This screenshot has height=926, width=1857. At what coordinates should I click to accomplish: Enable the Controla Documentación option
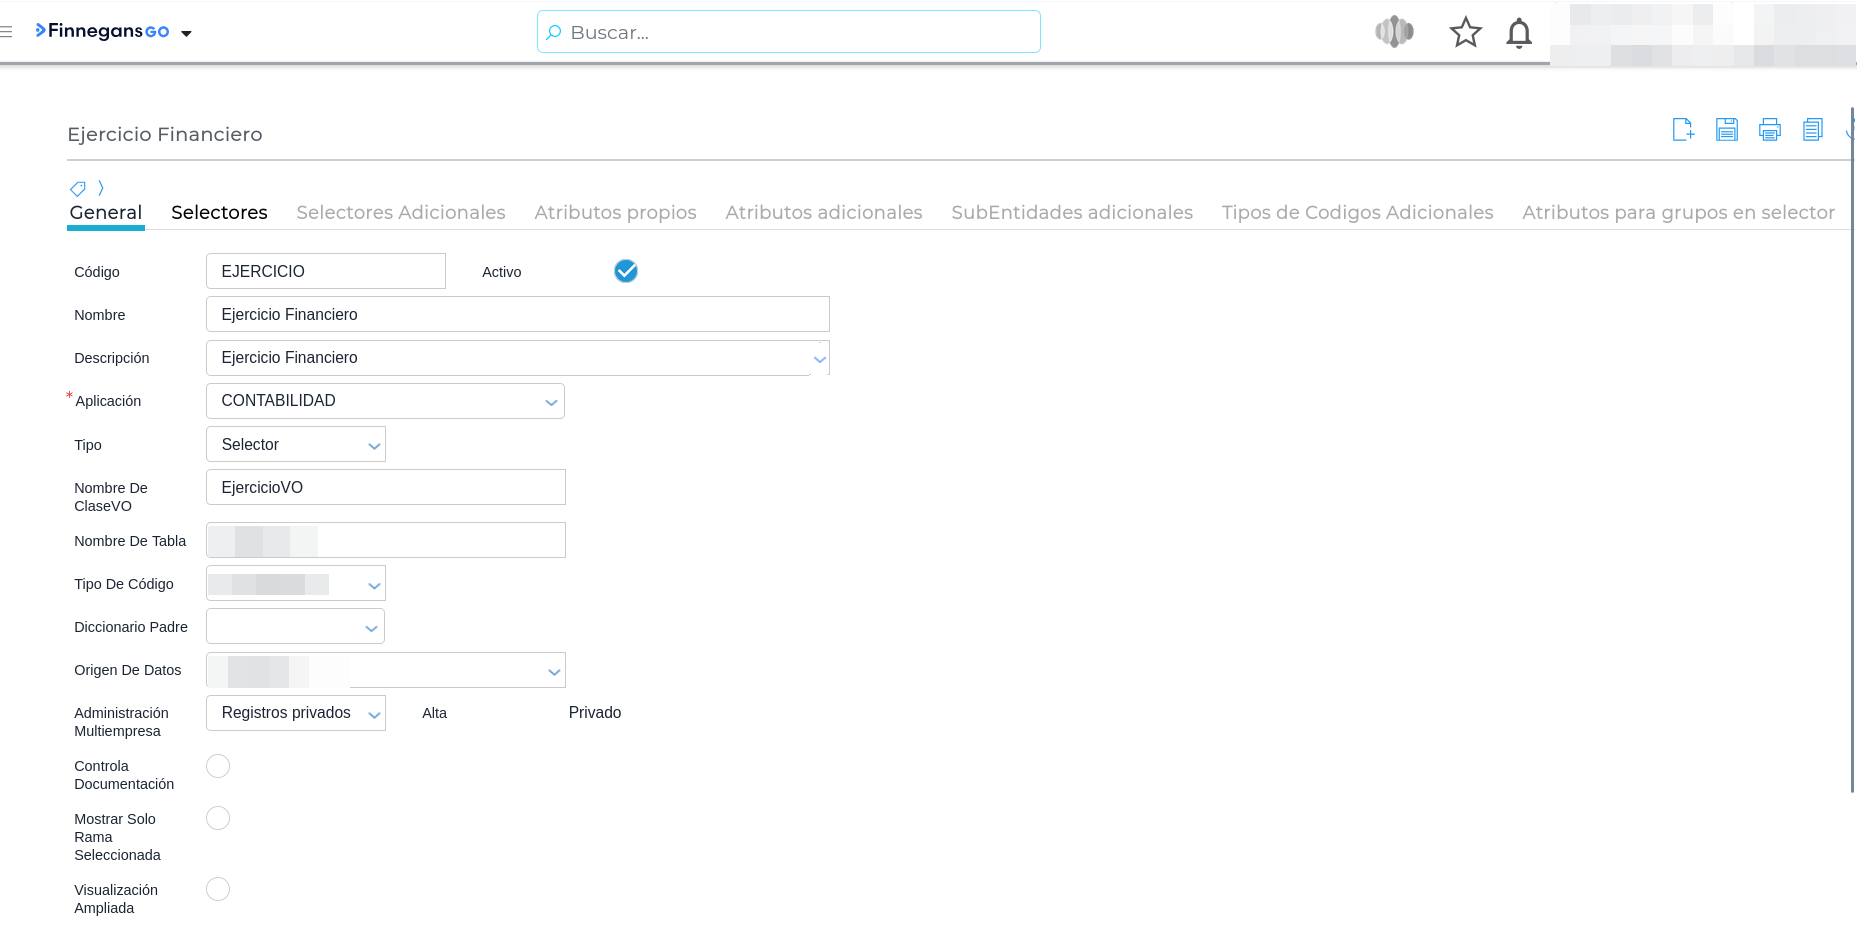[x=218, y=766]
